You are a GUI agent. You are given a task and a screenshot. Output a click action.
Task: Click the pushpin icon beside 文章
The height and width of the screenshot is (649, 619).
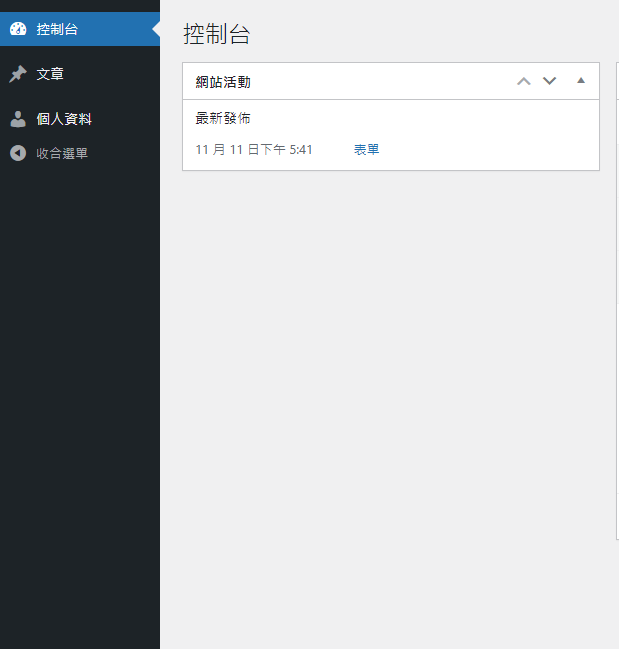[x=17, y=74]
